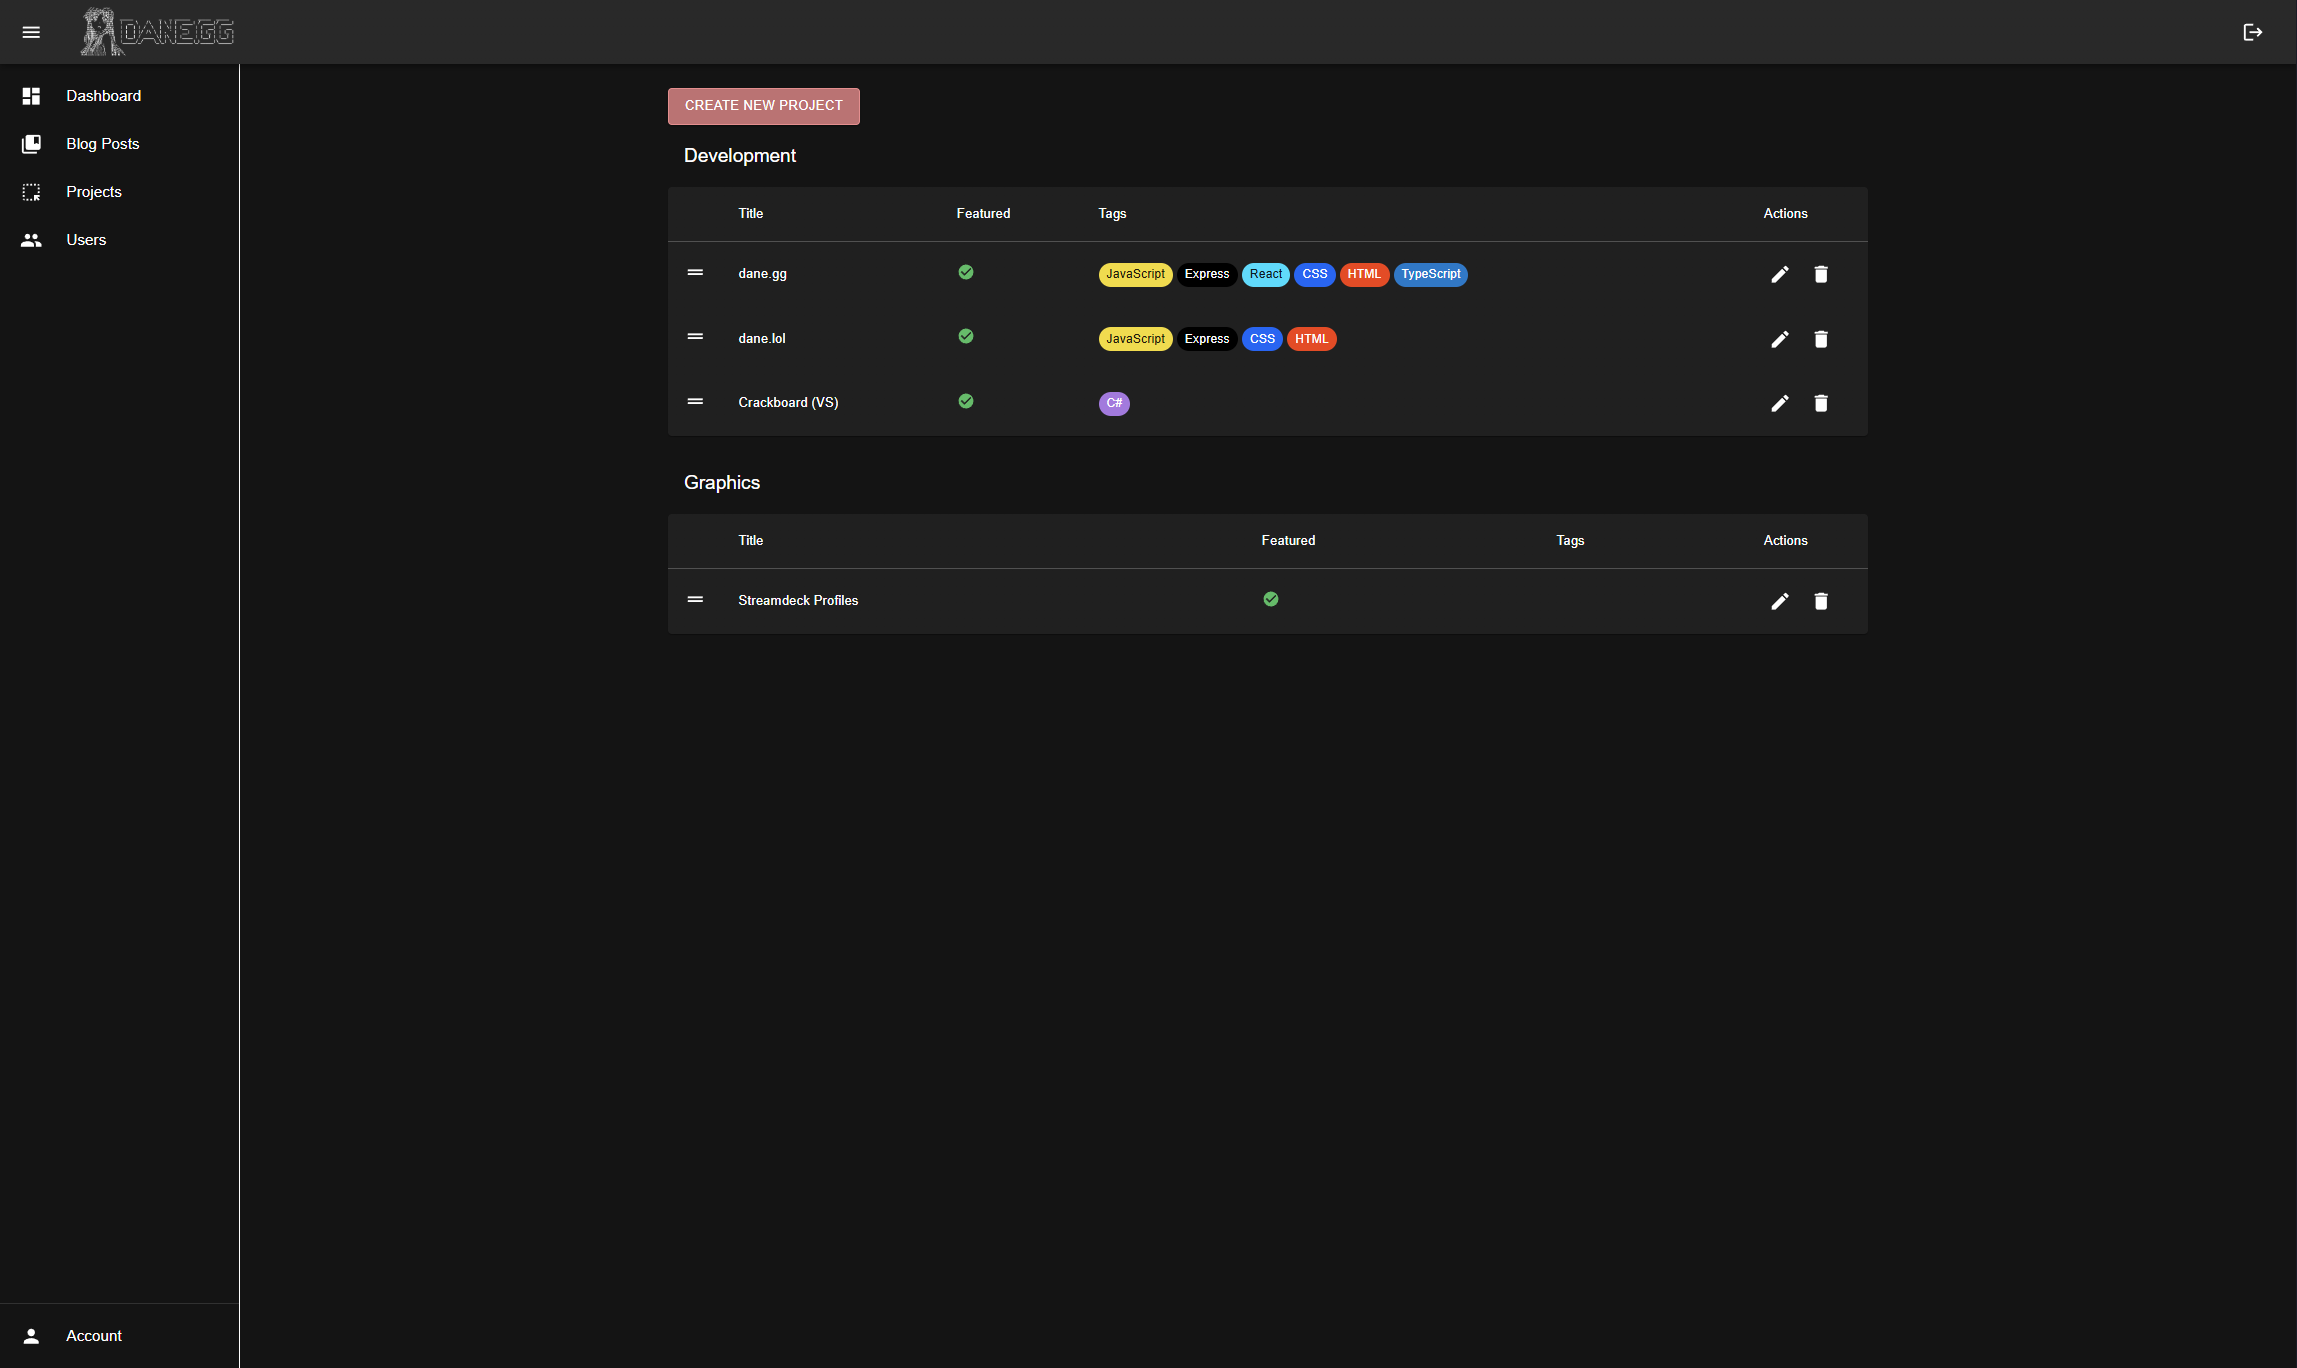Open the Users page in sidebar
2297x1368 pixels.
[x=86, y=240]
